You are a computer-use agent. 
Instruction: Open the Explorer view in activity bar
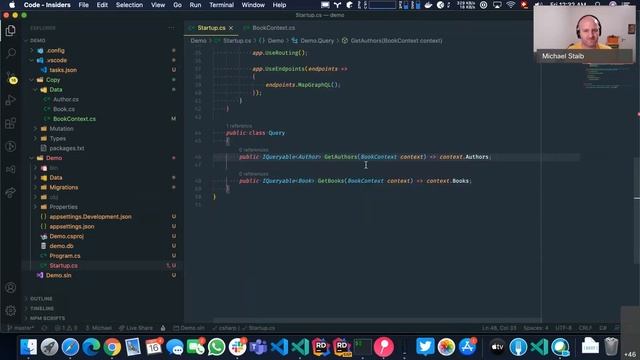click(11, 31)
